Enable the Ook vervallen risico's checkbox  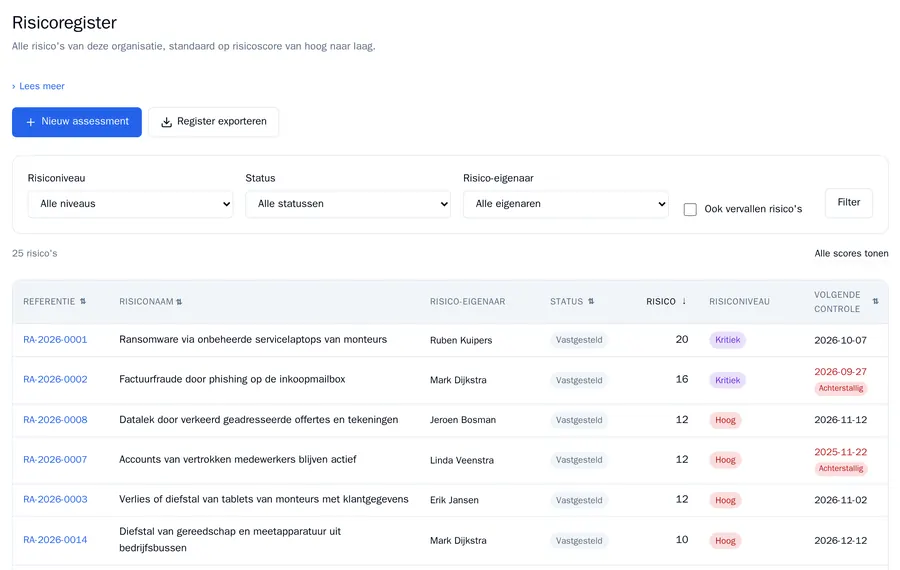[690, 209]
